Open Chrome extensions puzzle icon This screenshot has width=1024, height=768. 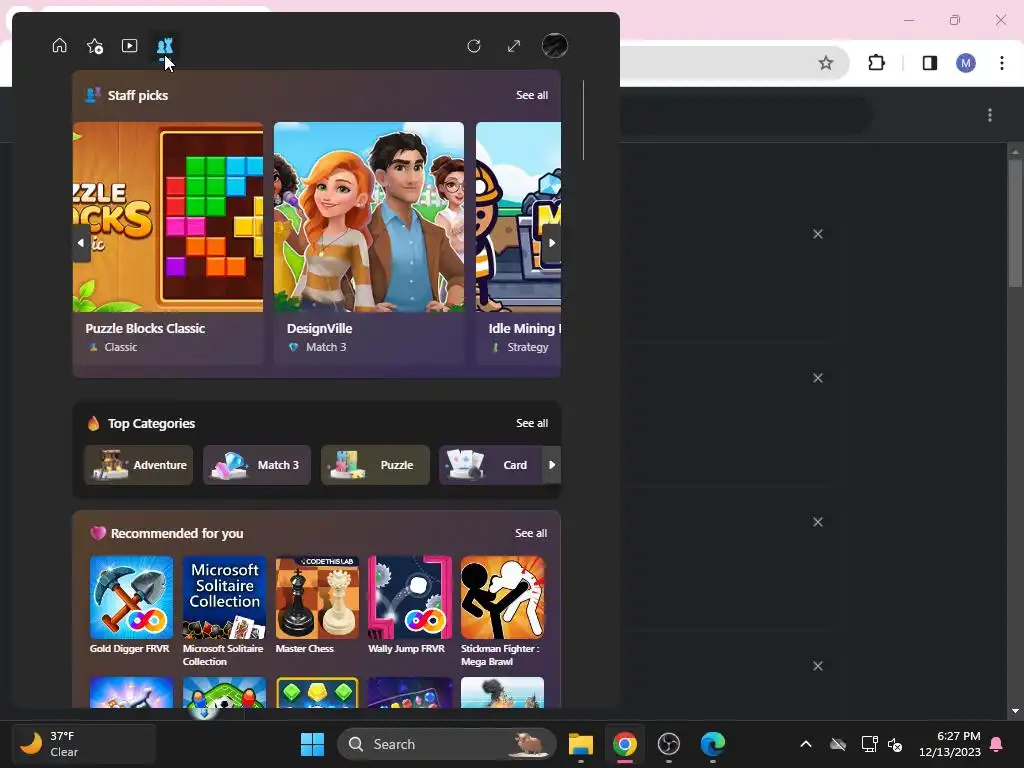876,63
